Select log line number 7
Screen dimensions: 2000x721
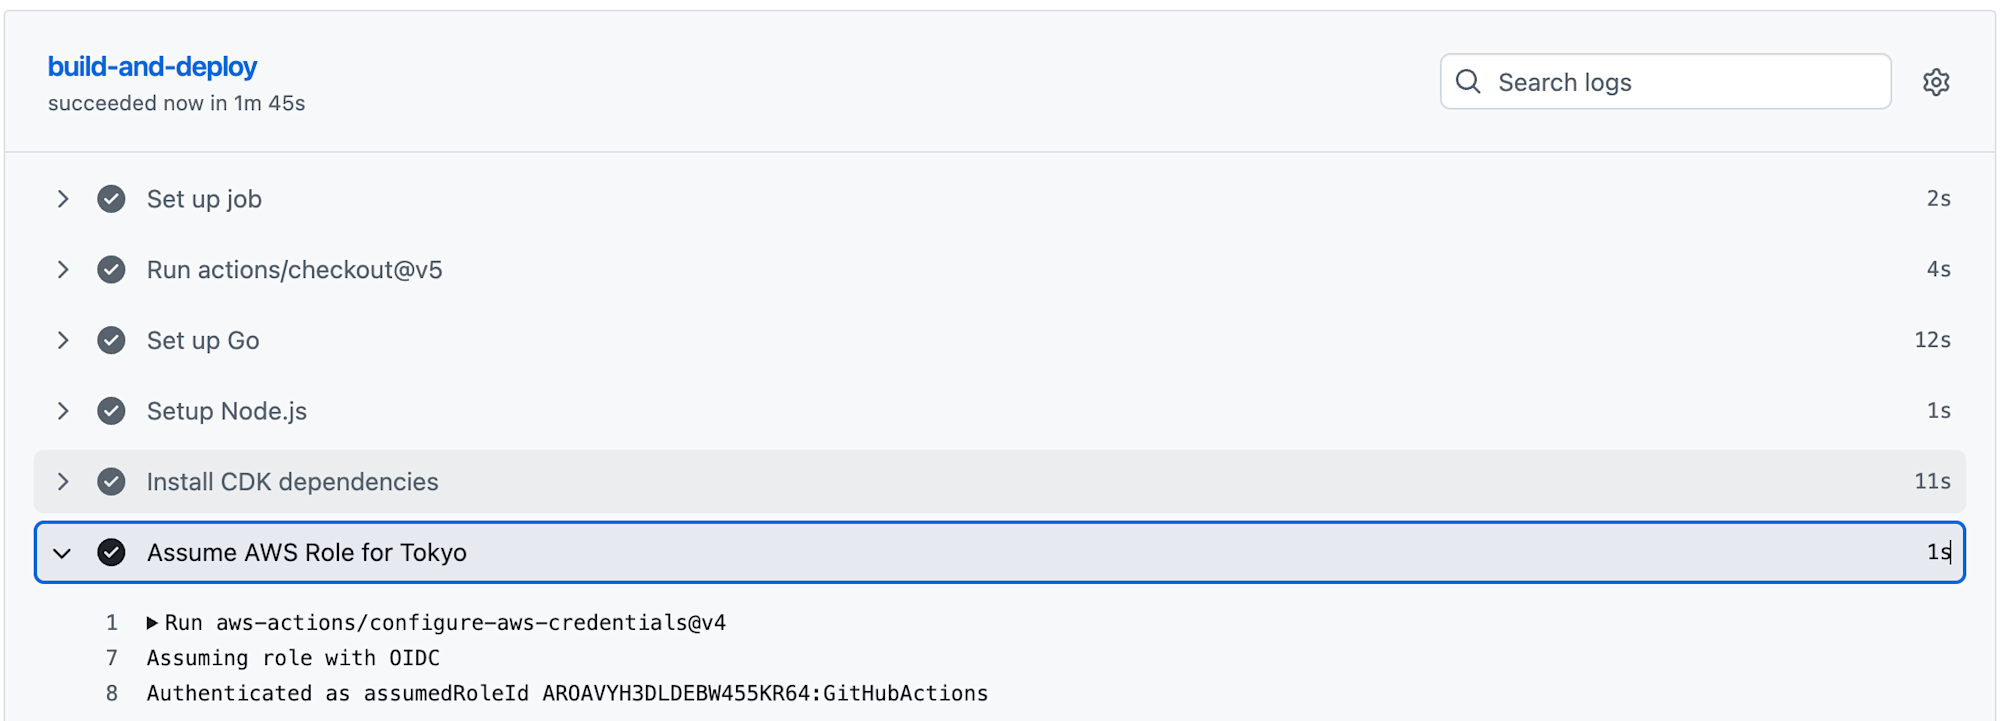pyautogui.click(x=112, y=658)
